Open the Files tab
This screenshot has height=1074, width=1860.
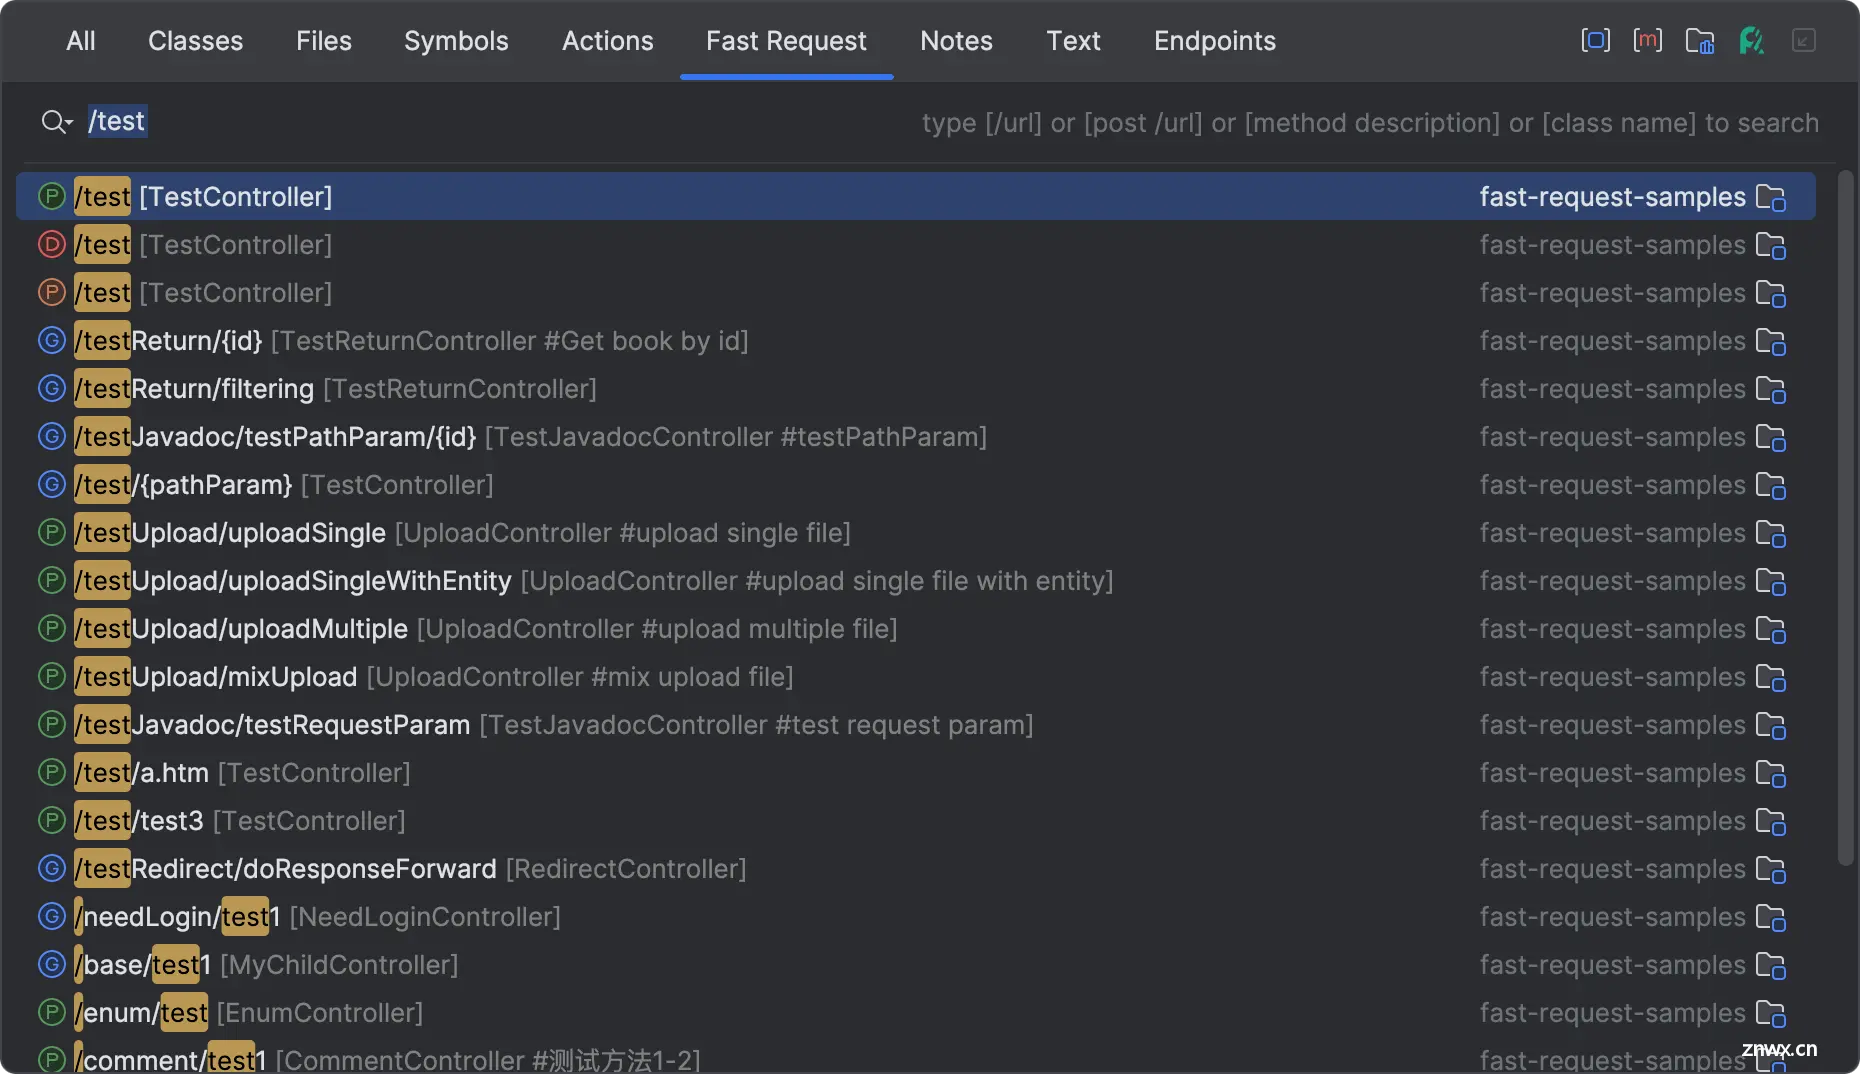[324, 41]
